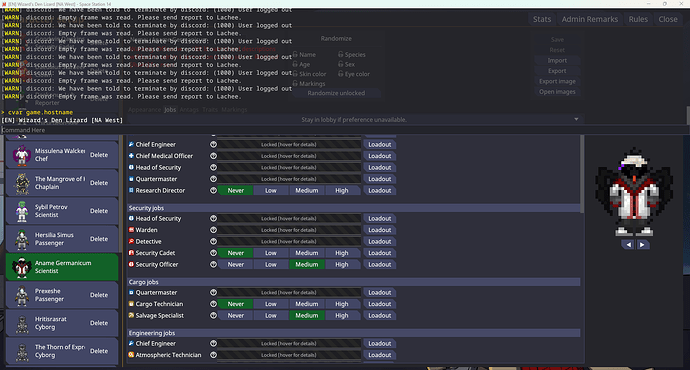Click the round info icon beside Research Director
Screen dimensions: 690x370
pos(213,190)
